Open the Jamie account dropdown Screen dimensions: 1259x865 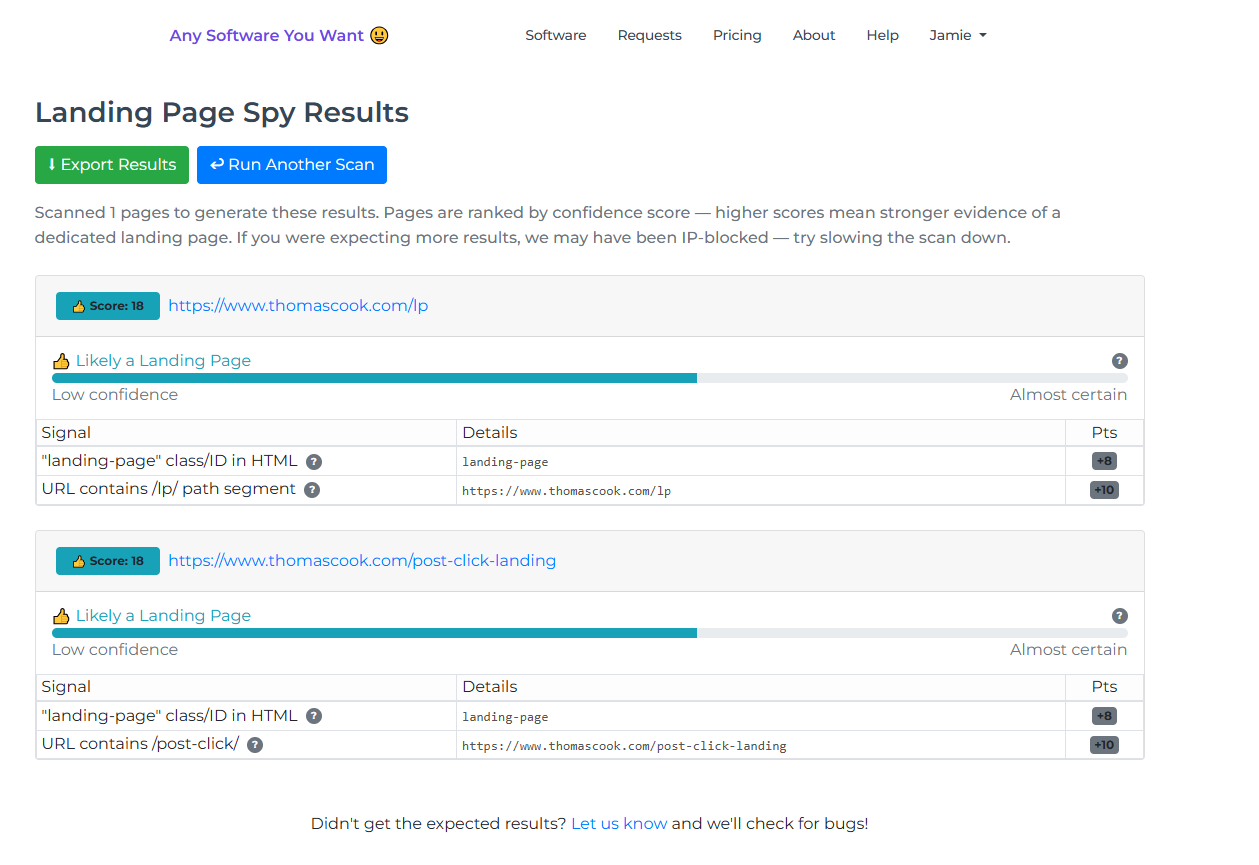[957, 35]
